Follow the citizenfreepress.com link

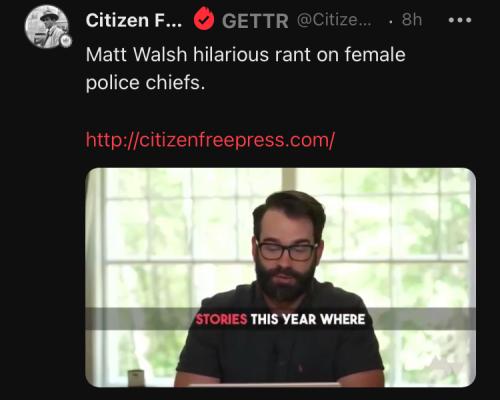tap(210, 139)
